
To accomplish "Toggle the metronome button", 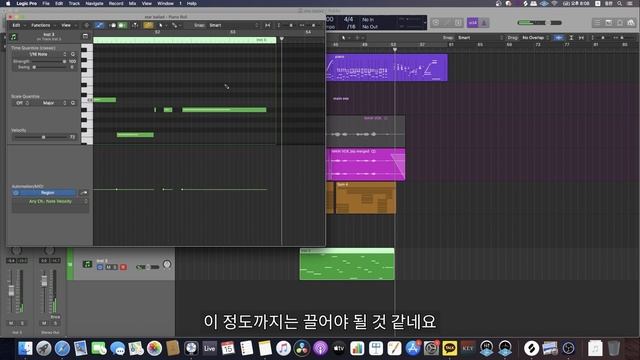I will pyautogui.click(x=484, y=23).
